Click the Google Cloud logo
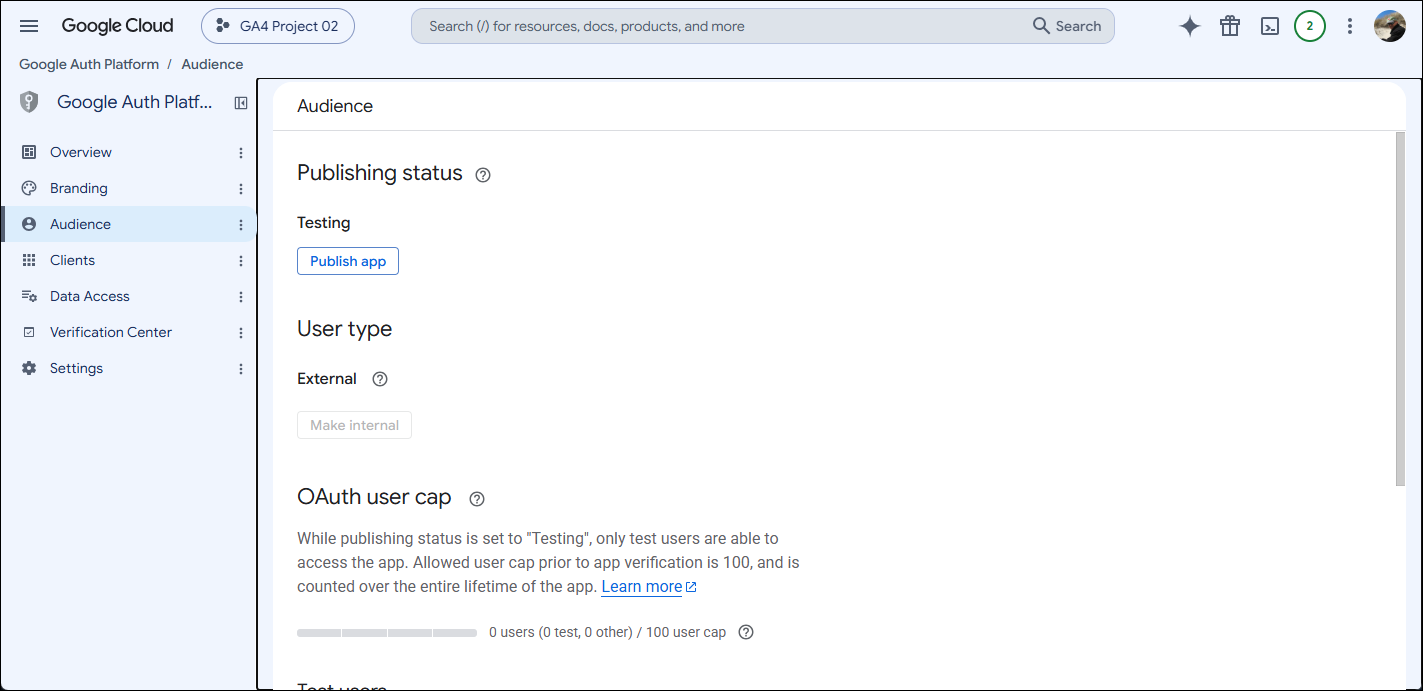This screenshot has width=1423, height=691. pos(117,26)
